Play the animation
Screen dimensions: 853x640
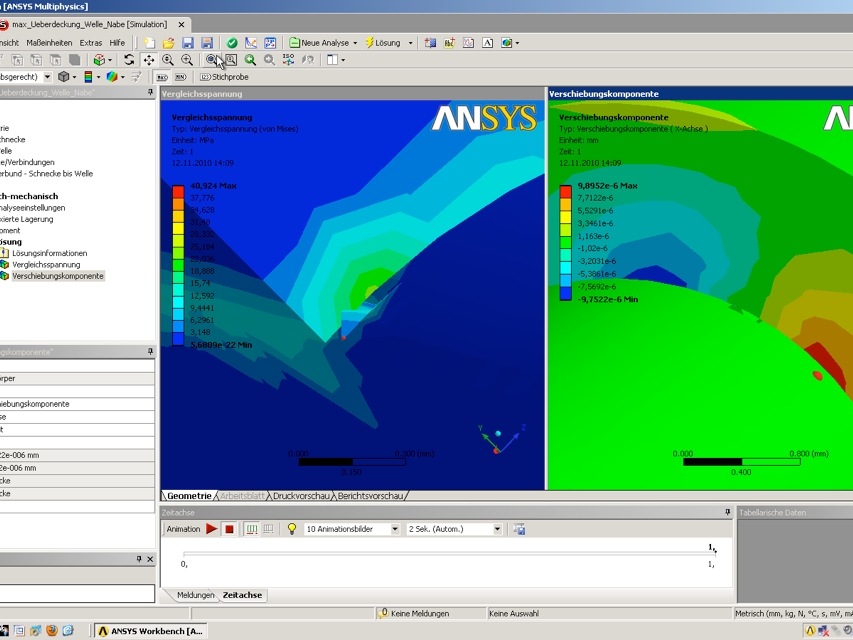point(212,529)
